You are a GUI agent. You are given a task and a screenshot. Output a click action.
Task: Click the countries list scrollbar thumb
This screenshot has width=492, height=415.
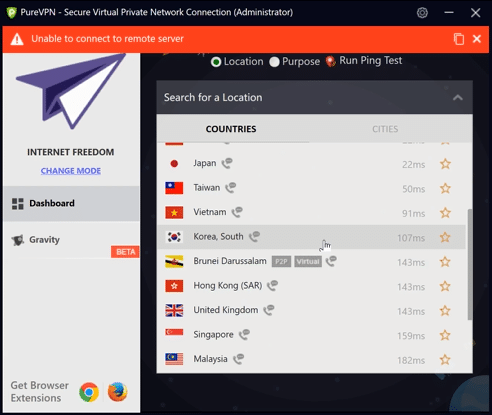470,264
